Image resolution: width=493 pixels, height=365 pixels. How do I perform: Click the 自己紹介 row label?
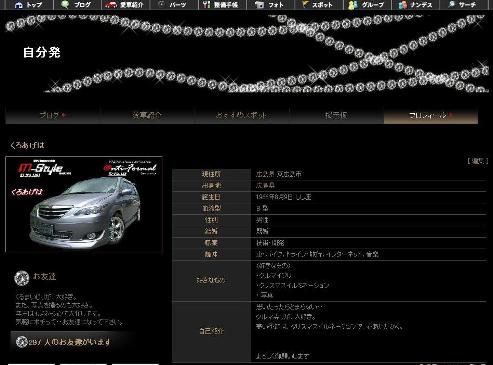(211, 331)
